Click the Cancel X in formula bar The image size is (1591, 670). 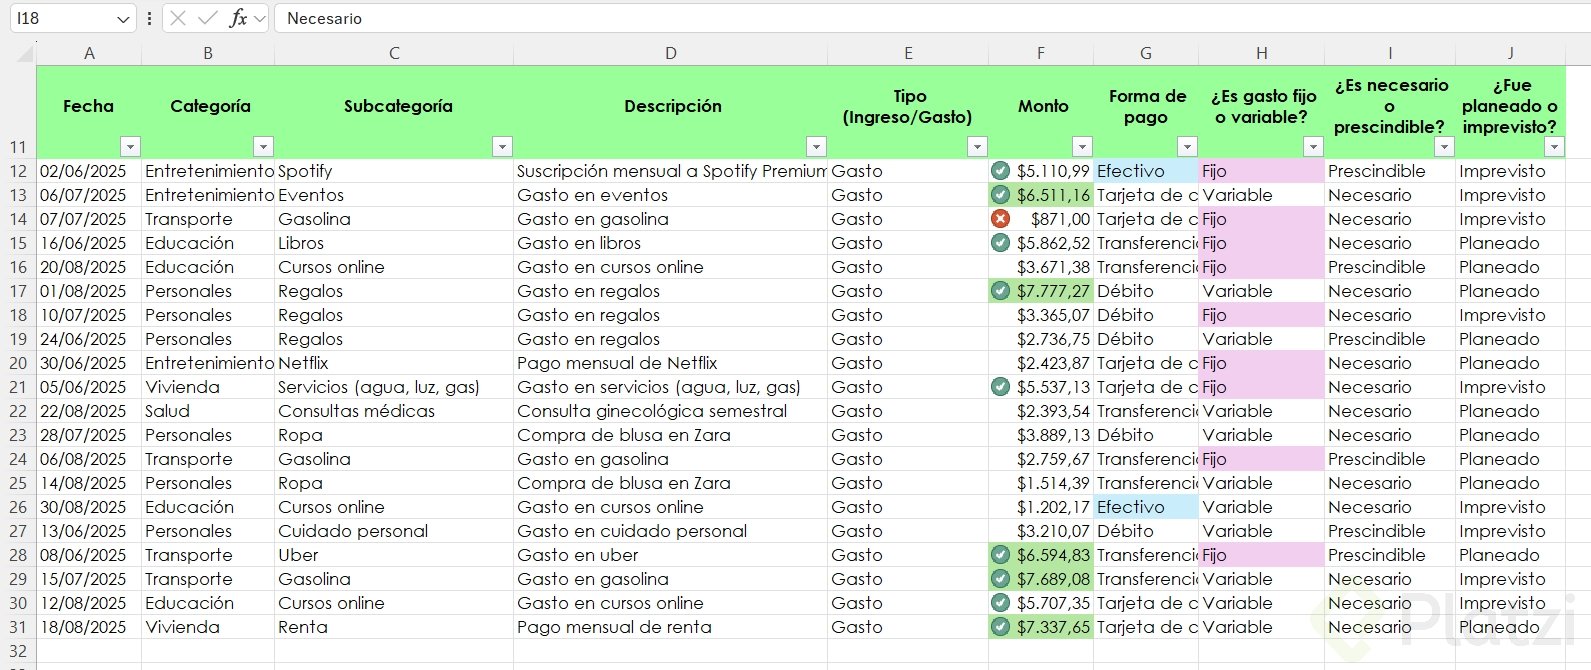point(178,18)
